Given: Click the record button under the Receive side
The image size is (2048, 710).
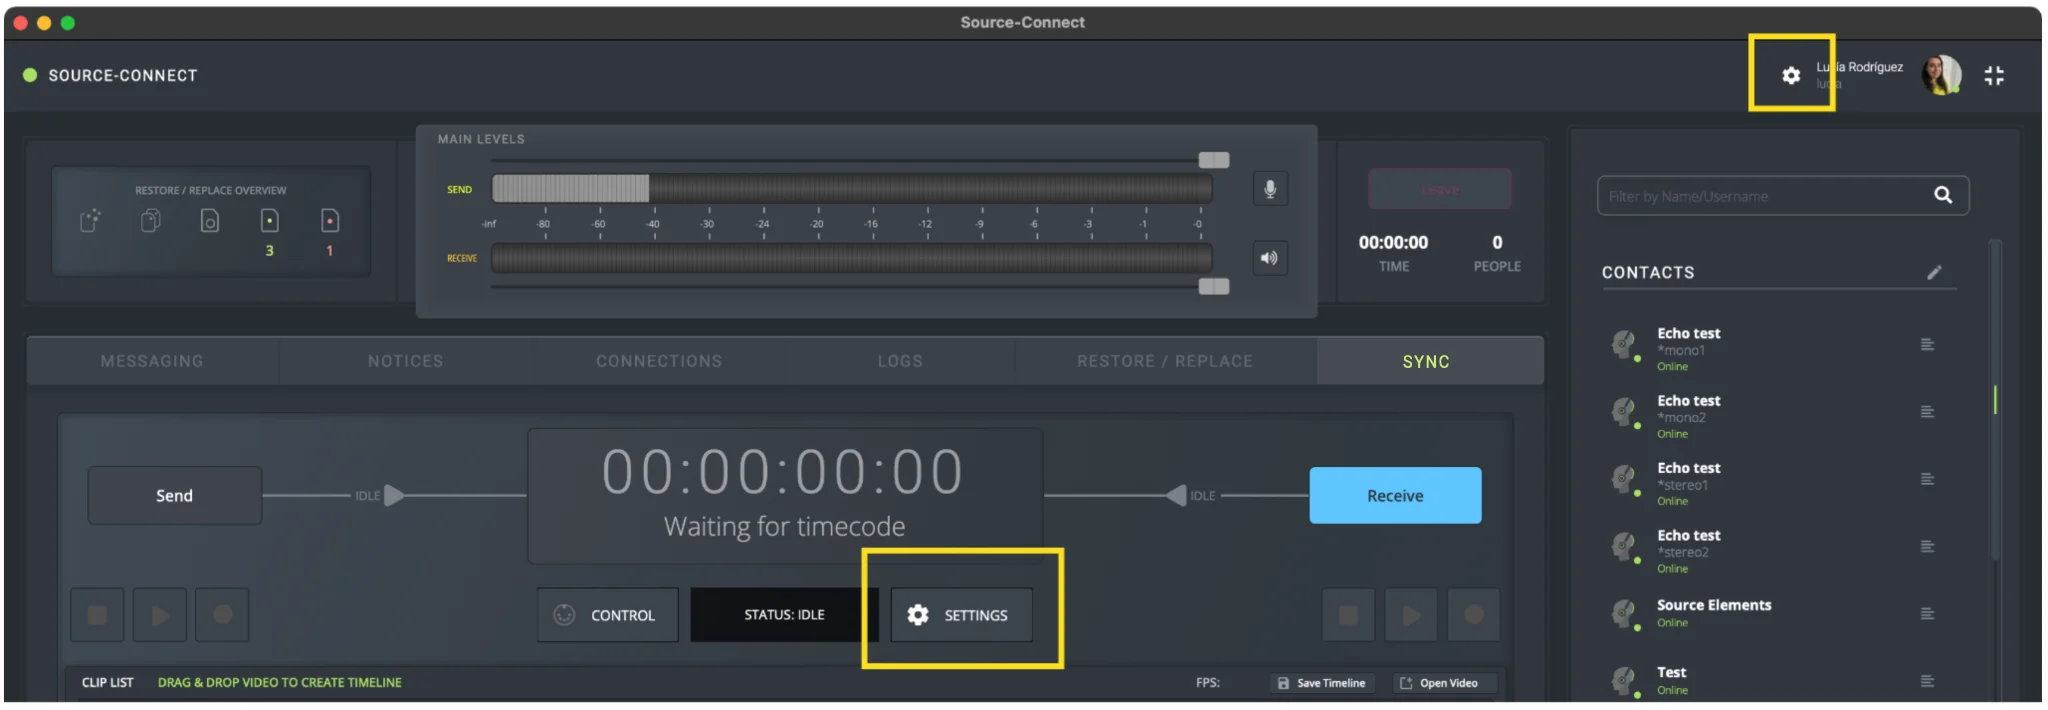Looking at the screenshot, I should pyautogui.click(x=1473, y=615).
